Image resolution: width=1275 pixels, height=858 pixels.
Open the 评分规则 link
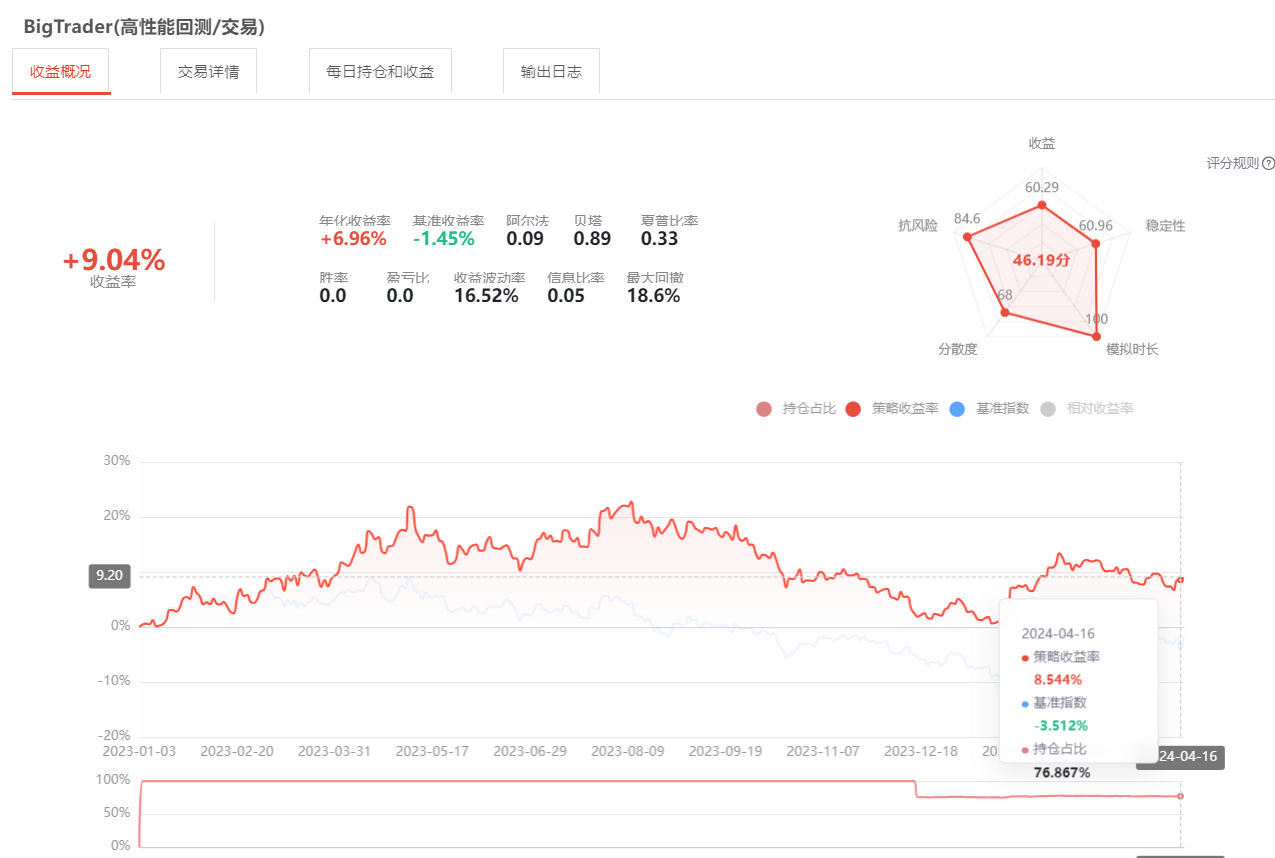pos(1232,164)
